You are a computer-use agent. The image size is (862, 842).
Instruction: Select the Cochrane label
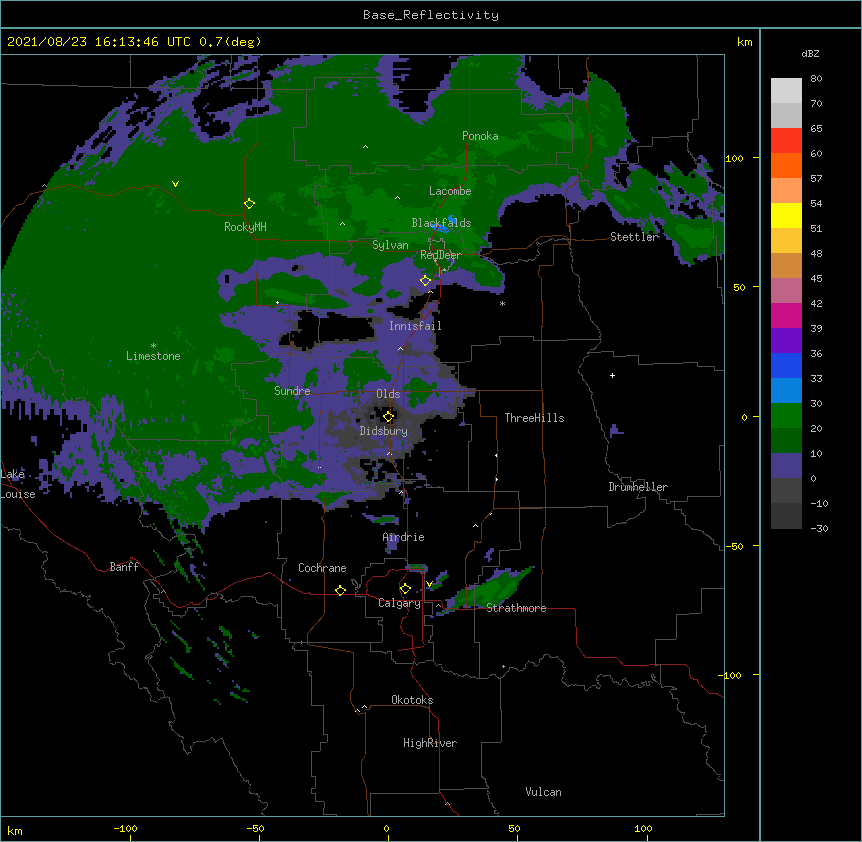pos(322,568)
